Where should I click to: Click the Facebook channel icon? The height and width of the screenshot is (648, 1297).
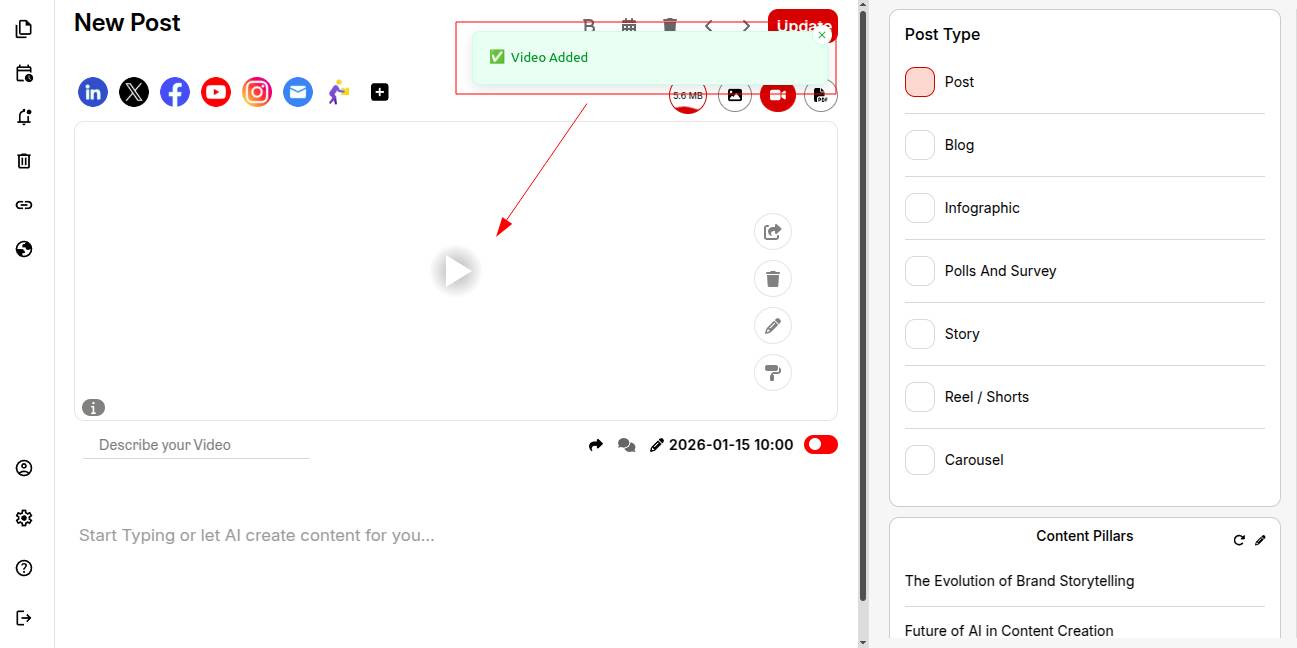click(175, 93)
